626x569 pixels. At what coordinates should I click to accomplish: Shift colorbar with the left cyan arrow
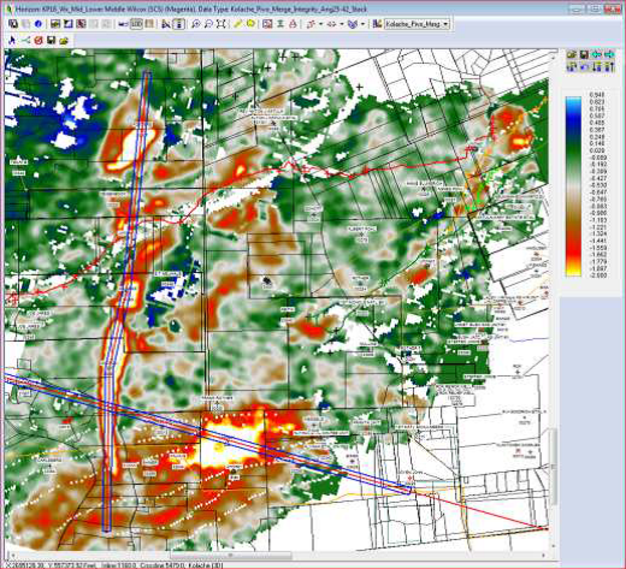(597, 54)
